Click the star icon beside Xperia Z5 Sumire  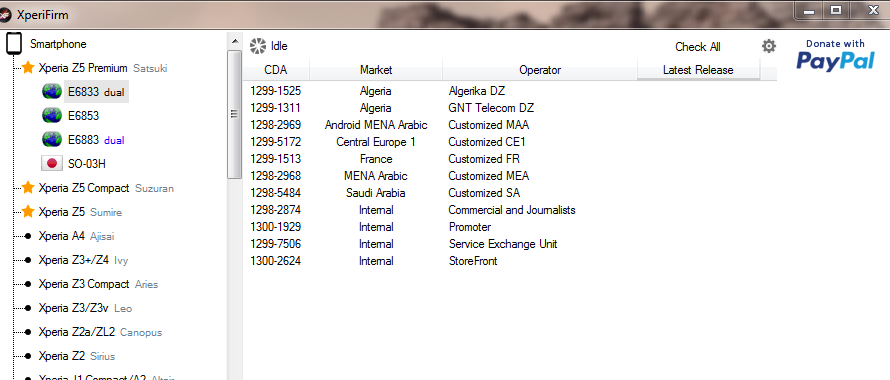tap(28, 212)
